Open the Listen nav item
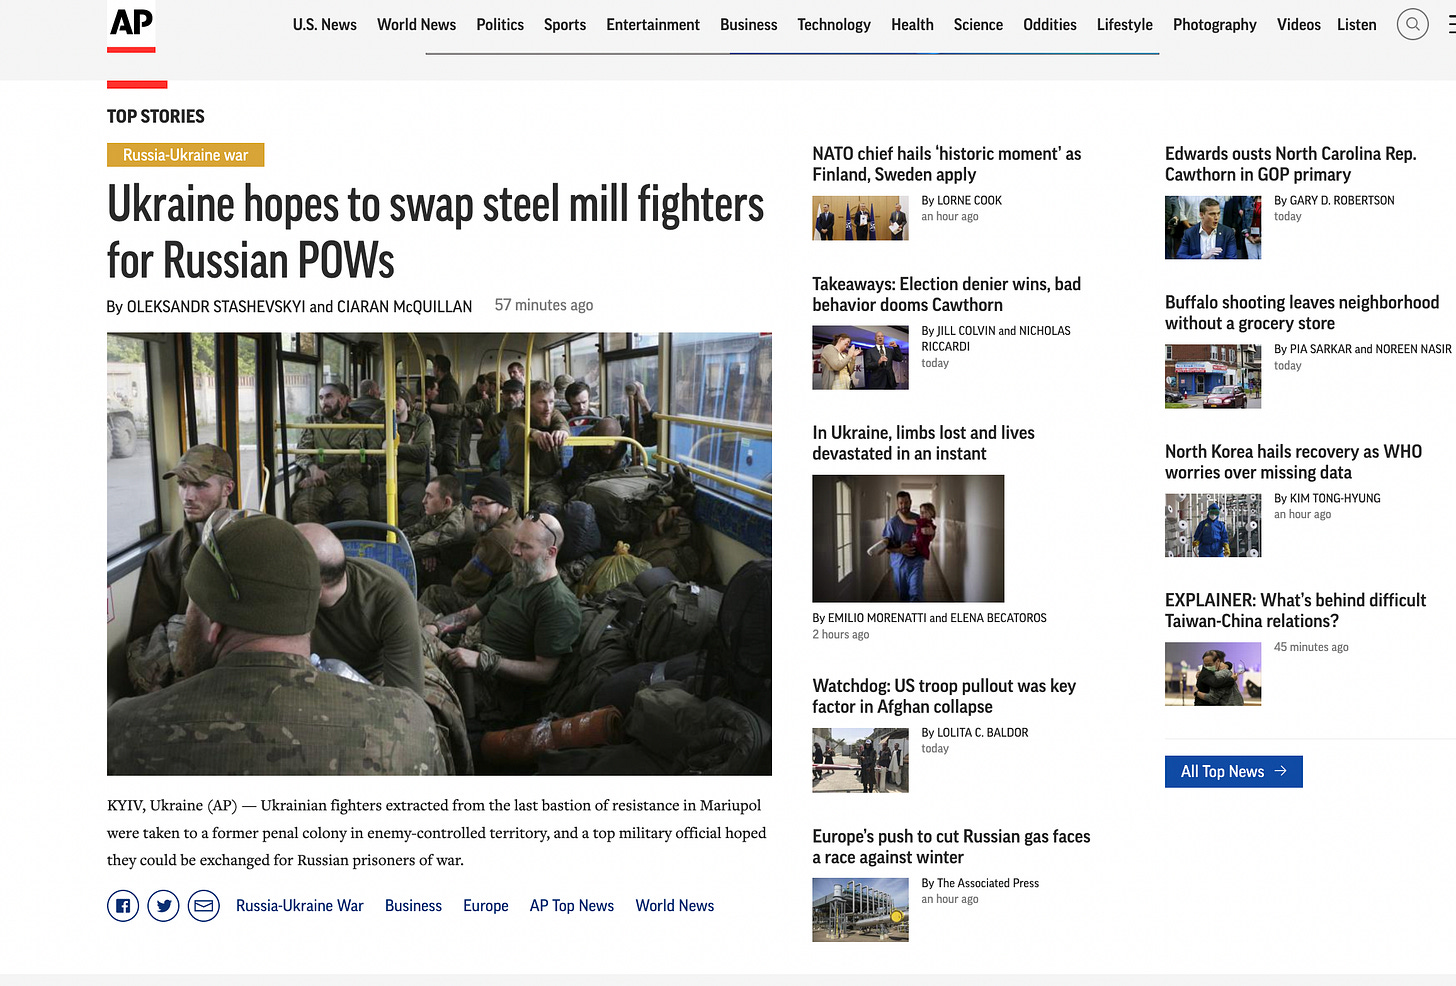Image resolution: width=1456 pixels, height=986 pixels. (1356, 25)
